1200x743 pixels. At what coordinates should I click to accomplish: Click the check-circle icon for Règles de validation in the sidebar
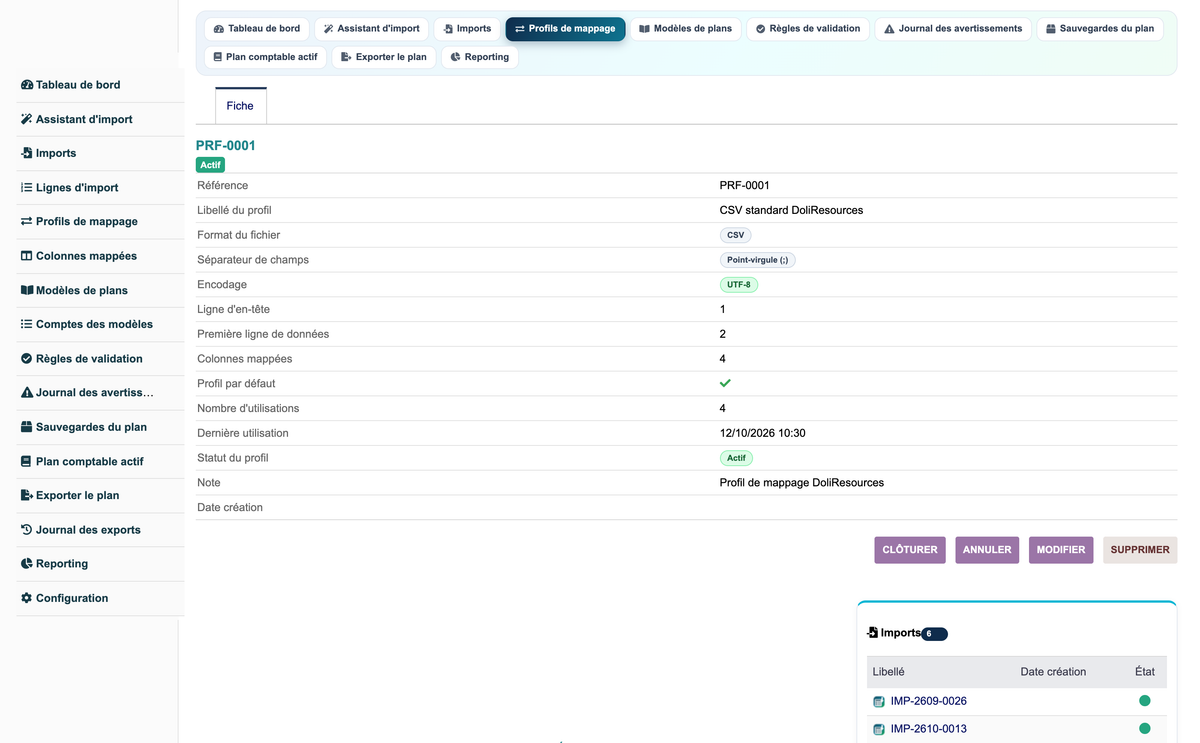tap(27, 358)
